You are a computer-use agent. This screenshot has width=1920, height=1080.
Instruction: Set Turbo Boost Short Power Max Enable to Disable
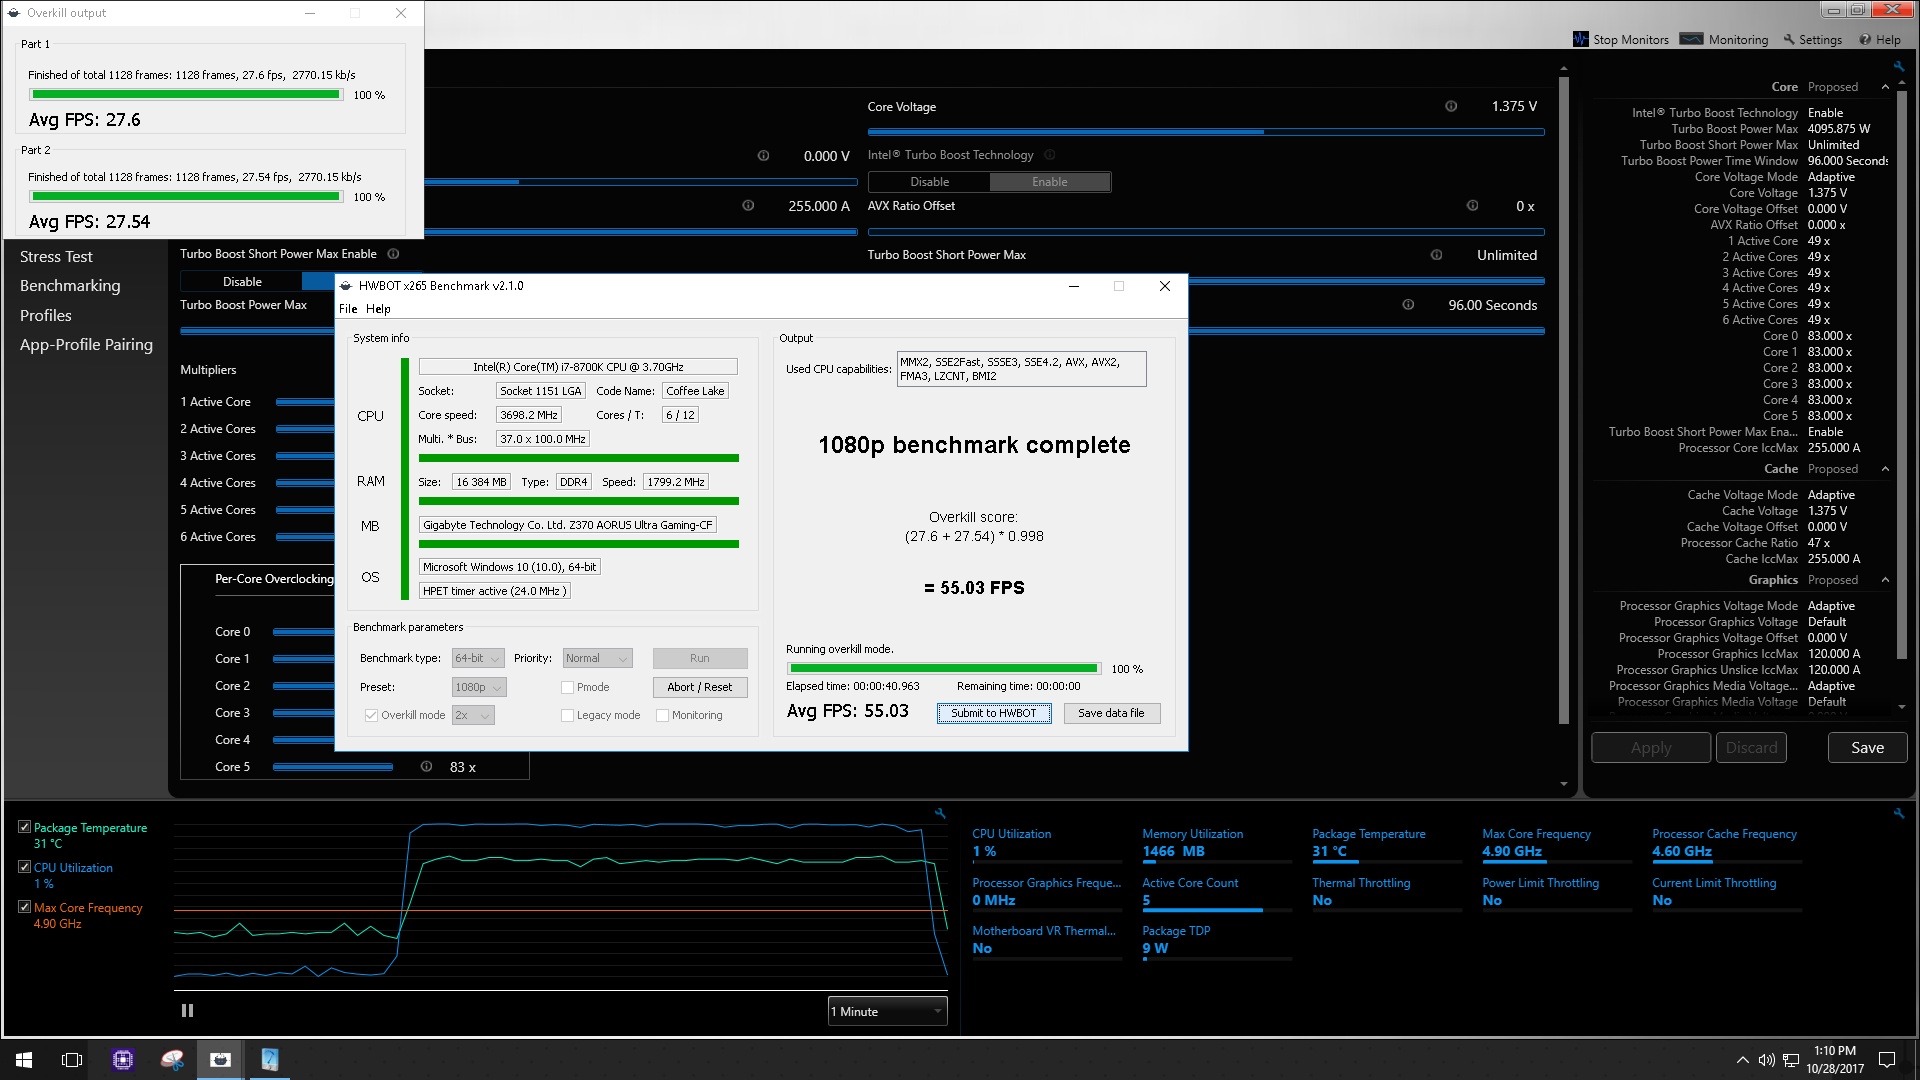click(242, 282)
